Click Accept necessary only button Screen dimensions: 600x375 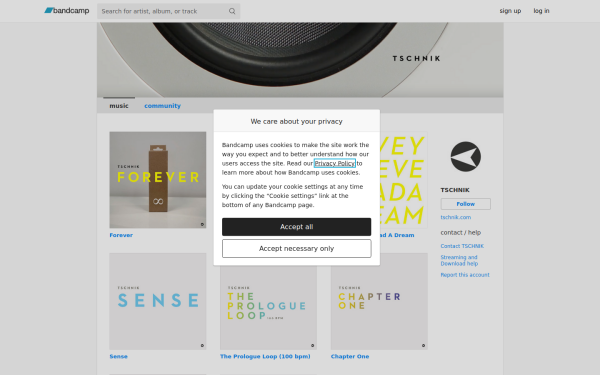tap(297, 249)
